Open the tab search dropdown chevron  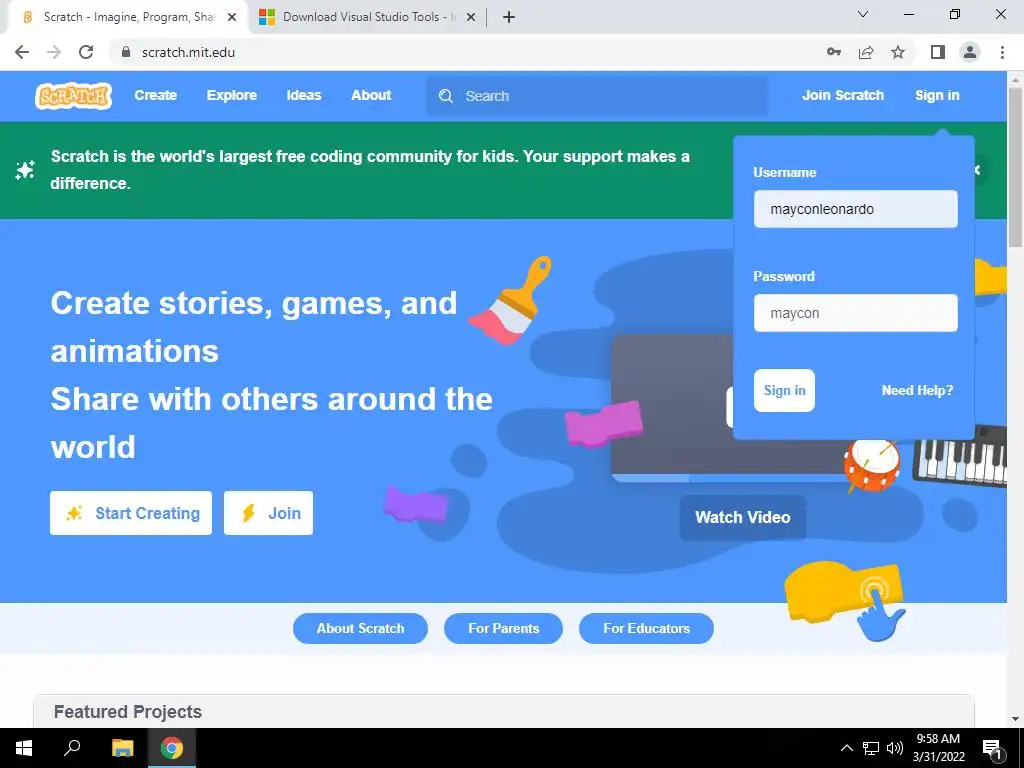tap(863, 14)
